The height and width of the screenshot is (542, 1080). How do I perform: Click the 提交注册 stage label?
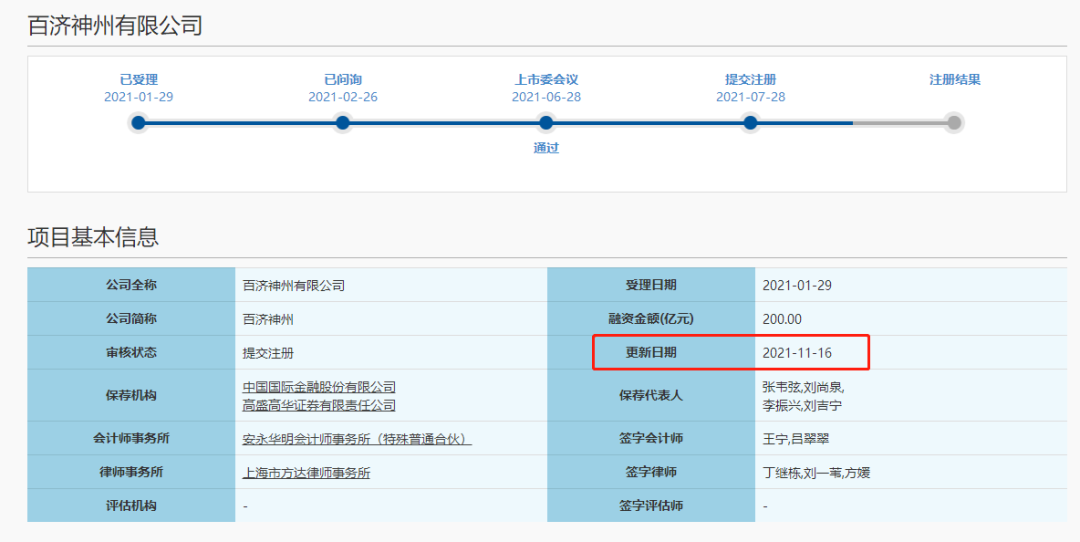(x=750, y=80)
